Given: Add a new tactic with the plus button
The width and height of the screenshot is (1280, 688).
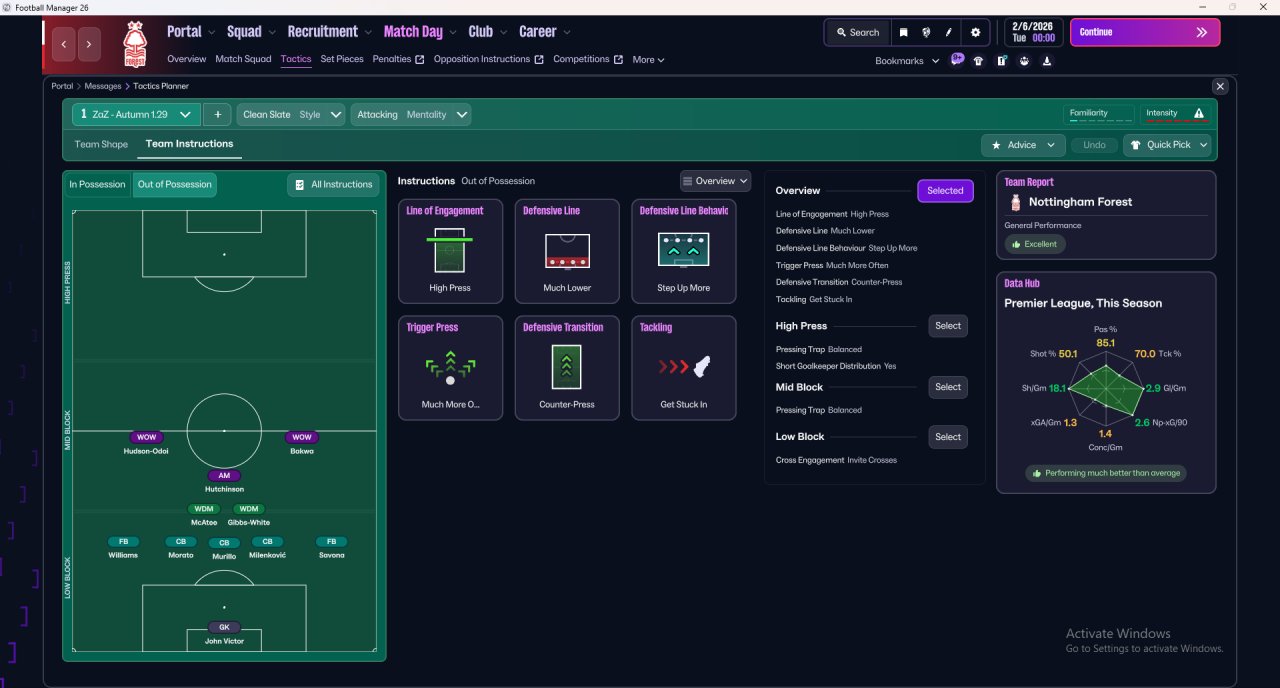Looking at the screenshot, I should pos(217,114).
